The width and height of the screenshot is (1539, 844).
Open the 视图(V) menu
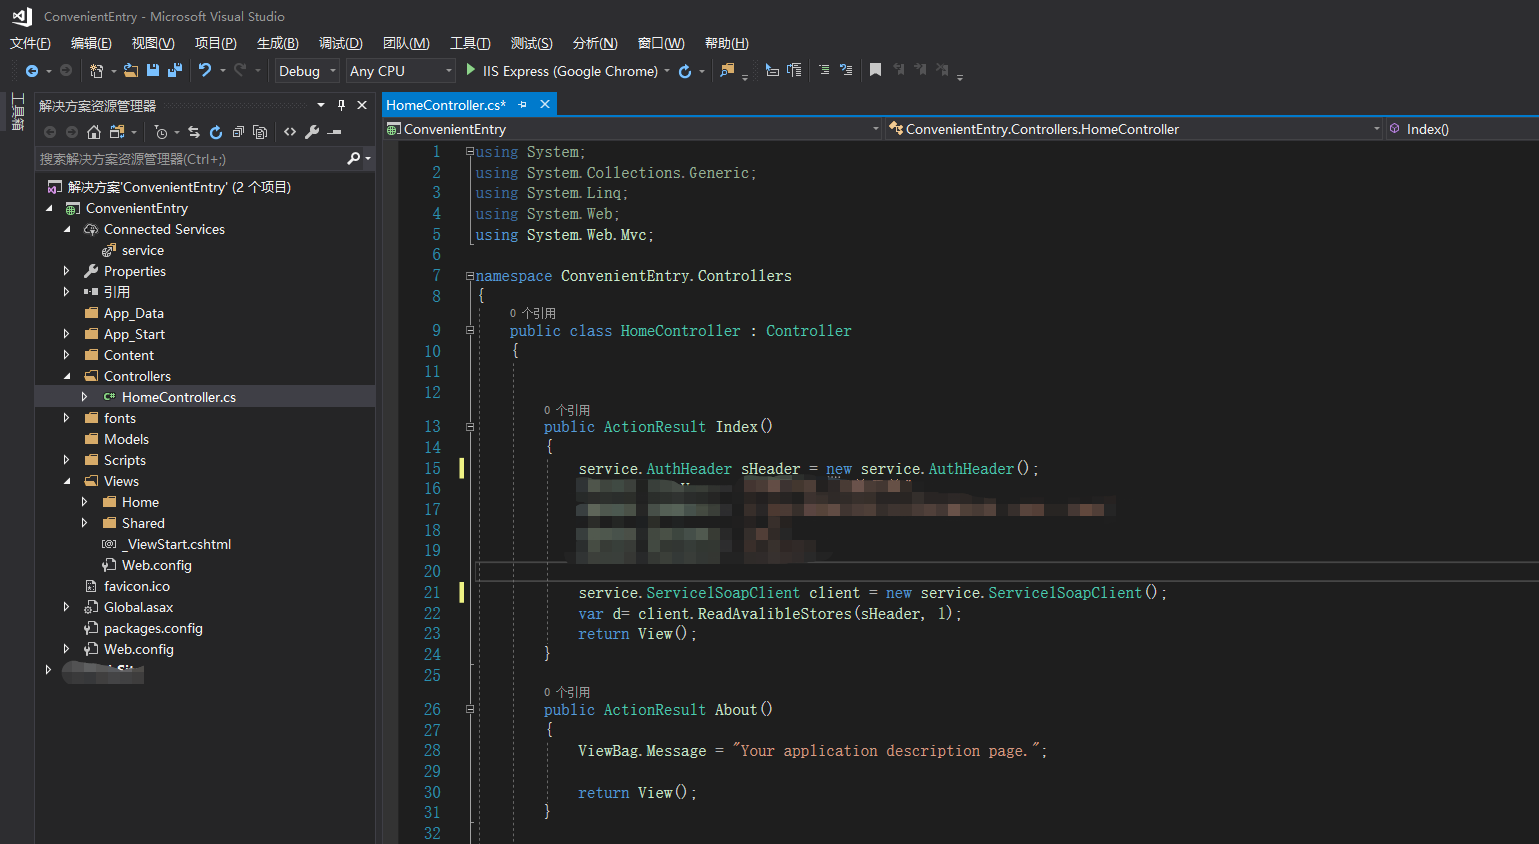pos(153,43)
